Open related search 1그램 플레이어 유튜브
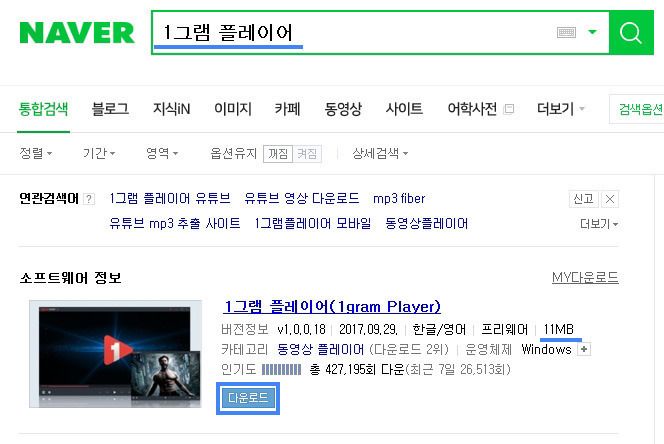The height and width of the screenshot is (444, 664). [x=170, y=198]
